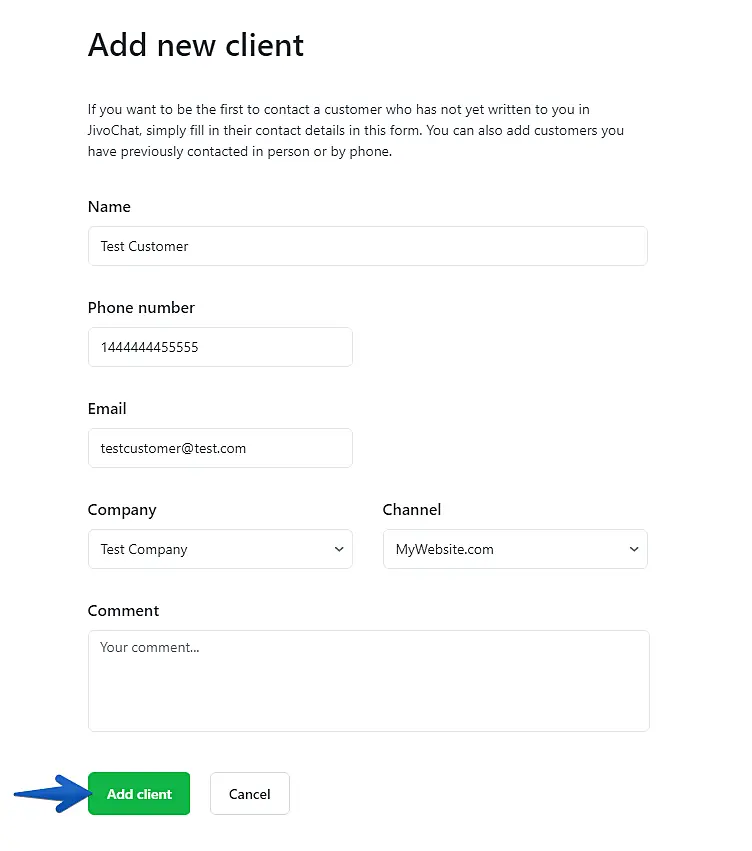Click the Email label text
Image resolution: width=752 pixels, height=851 pixels.
pyautogui.click(x=107, y=409)
